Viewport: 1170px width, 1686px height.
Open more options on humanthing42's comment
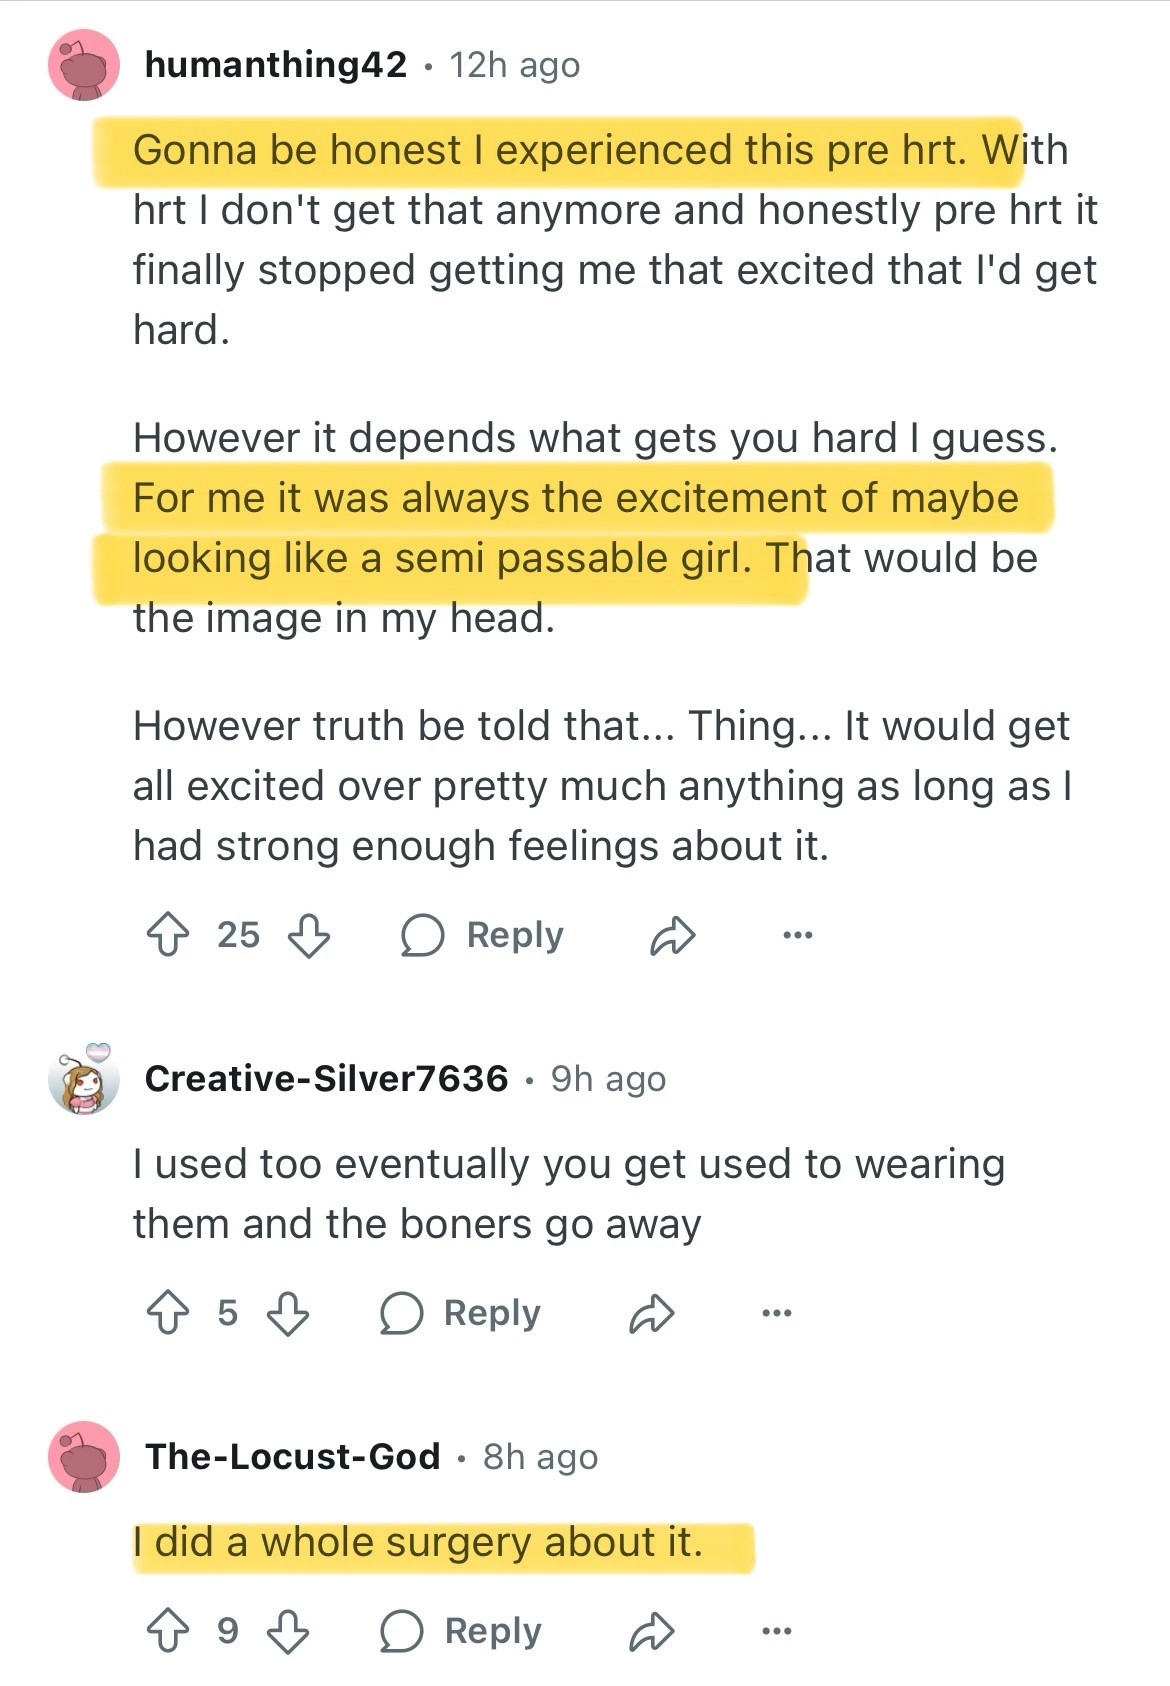click(797, 936)
